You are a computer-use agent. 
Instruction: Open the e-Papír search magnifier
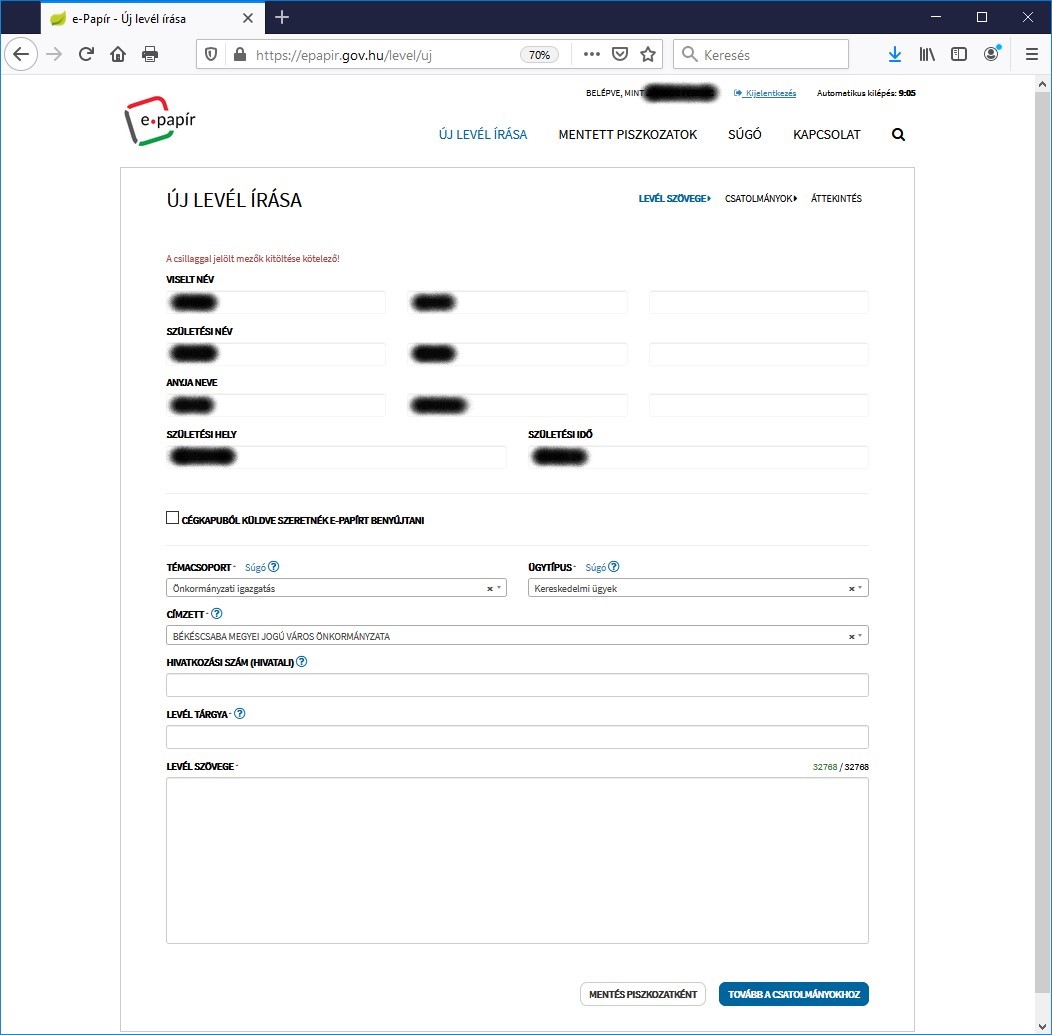point(898,134)
